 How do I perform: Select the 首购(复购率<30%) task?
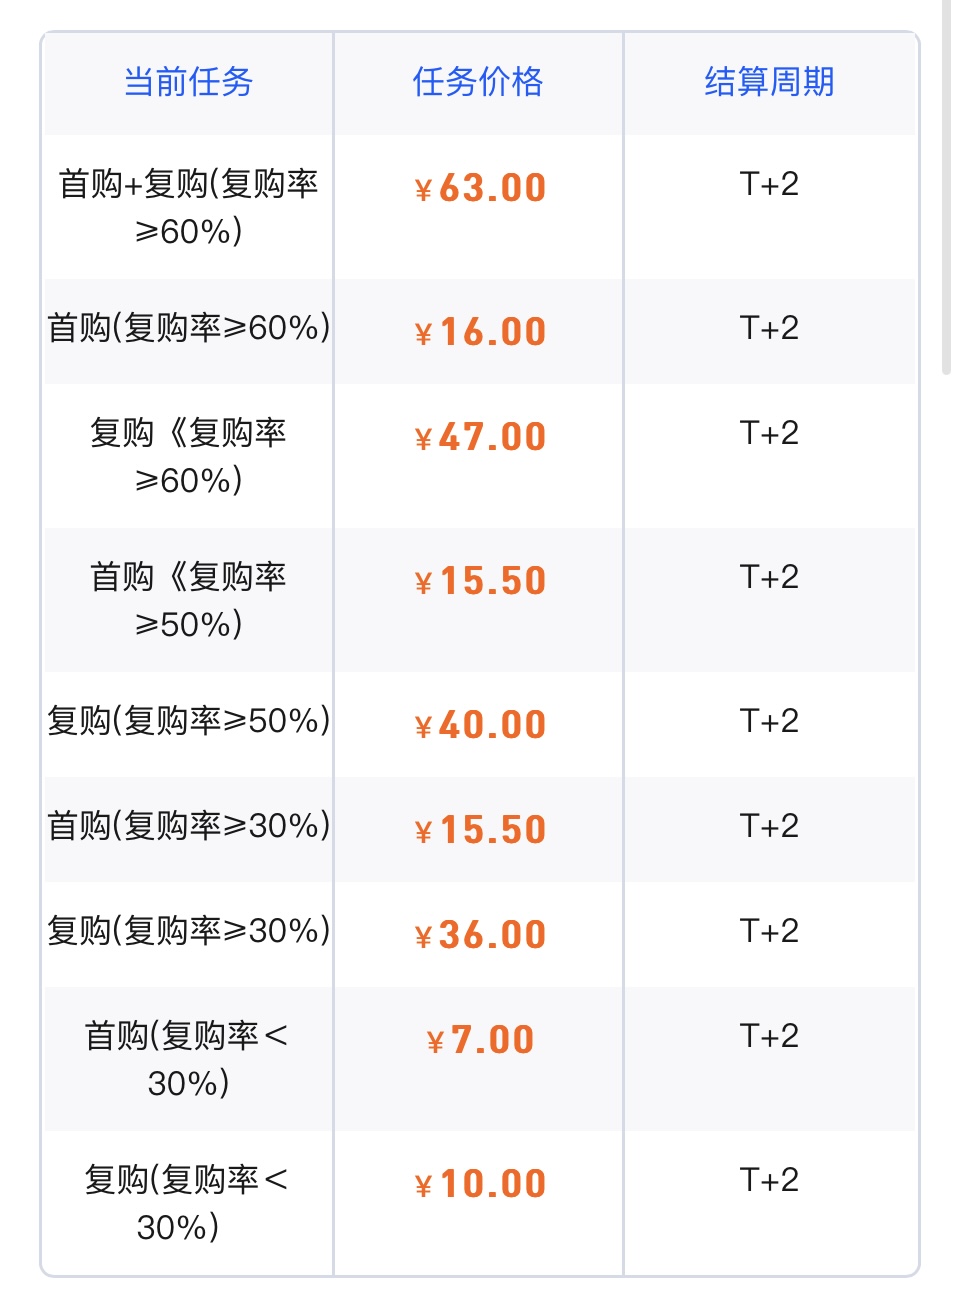point(188,1059)
